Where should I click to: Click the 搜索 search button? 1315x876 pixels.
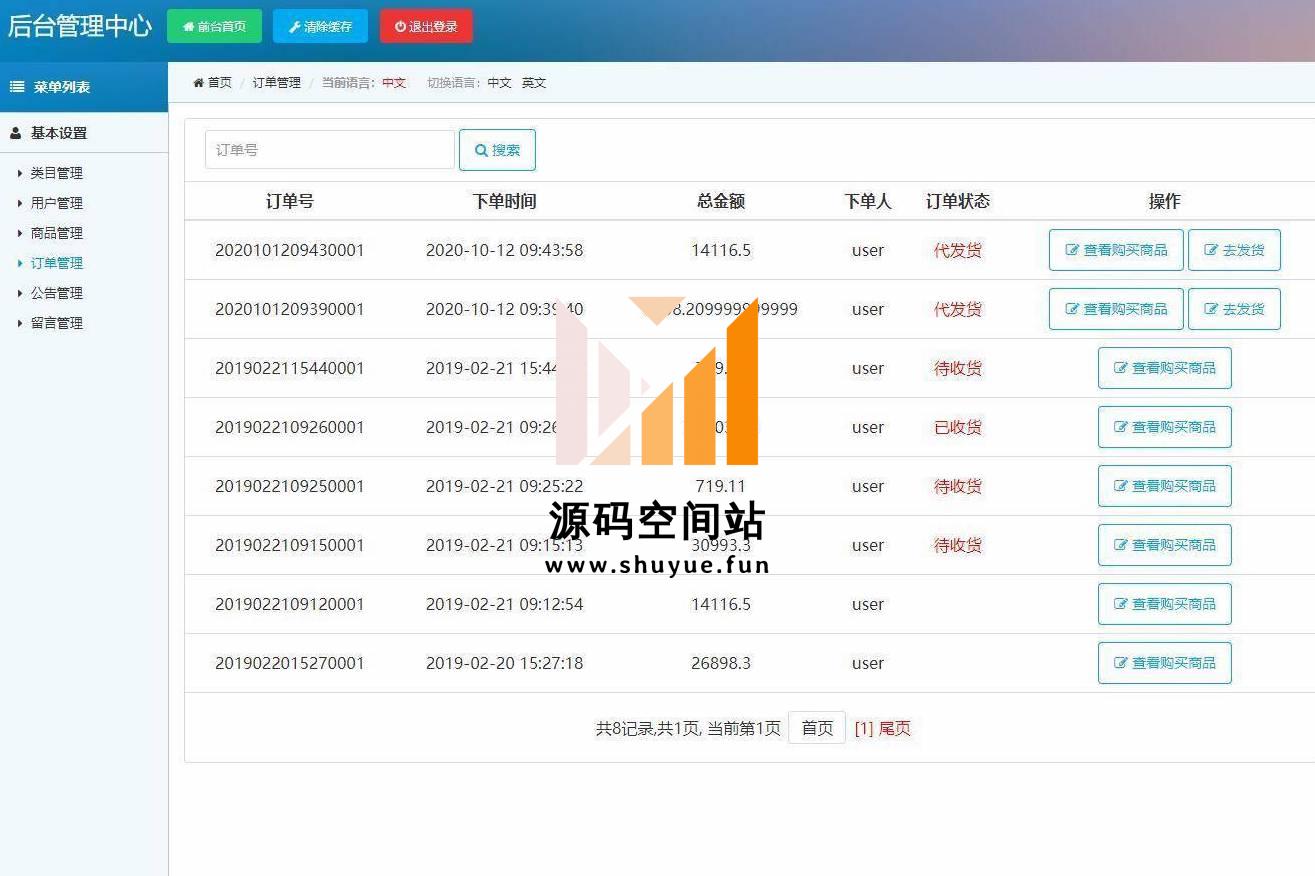(x=497, y=150)
